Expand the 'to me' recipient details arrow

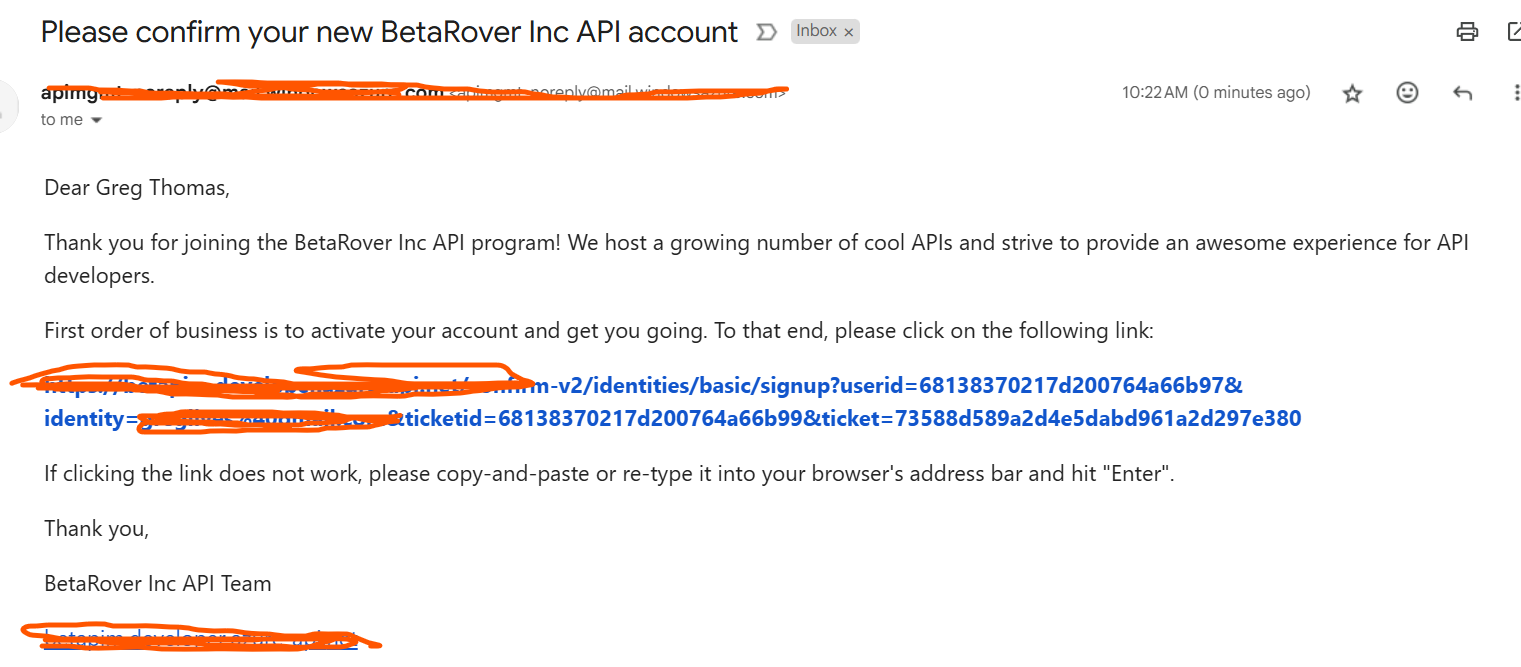pyautogui.click(x=96, y=119)
